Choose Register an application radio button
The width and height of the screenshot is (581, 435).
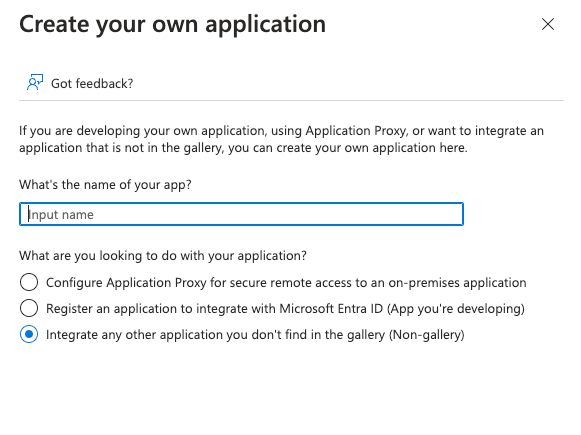[29, 308]
